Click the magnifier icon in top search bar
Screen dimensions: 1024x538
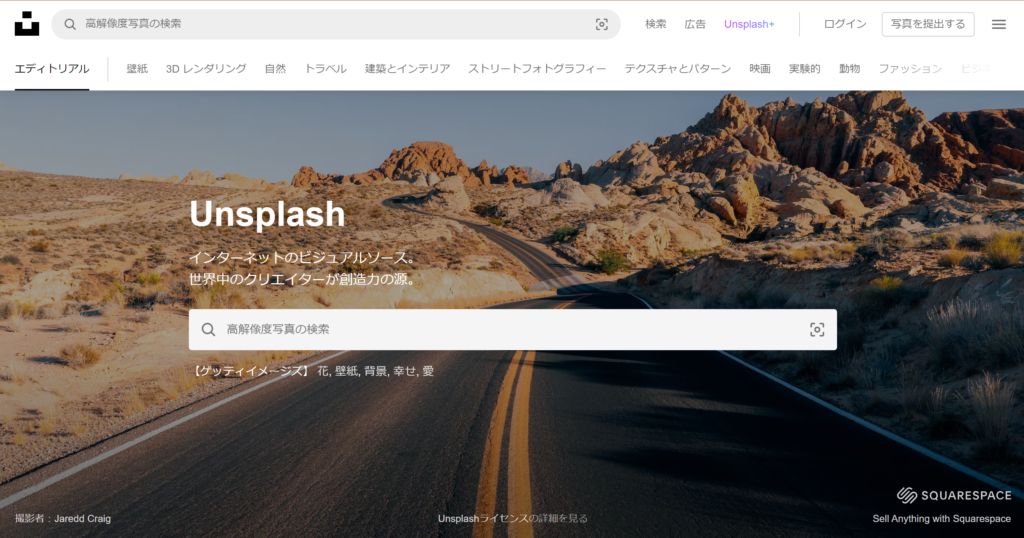[x=70, y=24]
